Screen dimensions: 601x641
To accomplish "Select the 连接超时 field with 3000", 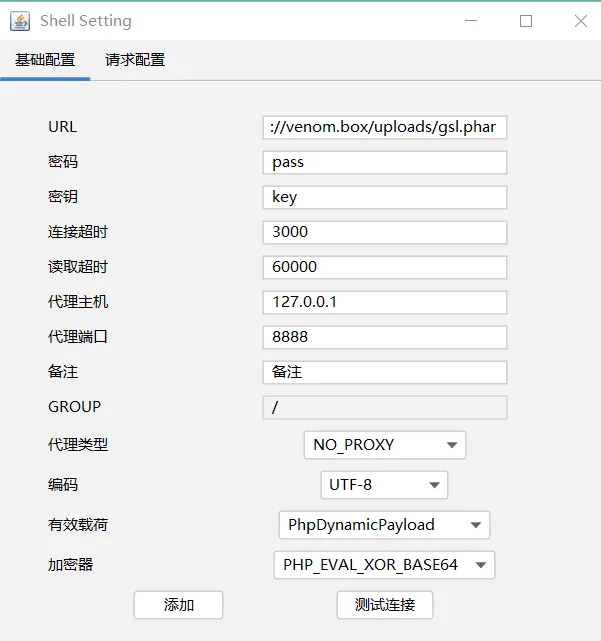I will point(385,232).
